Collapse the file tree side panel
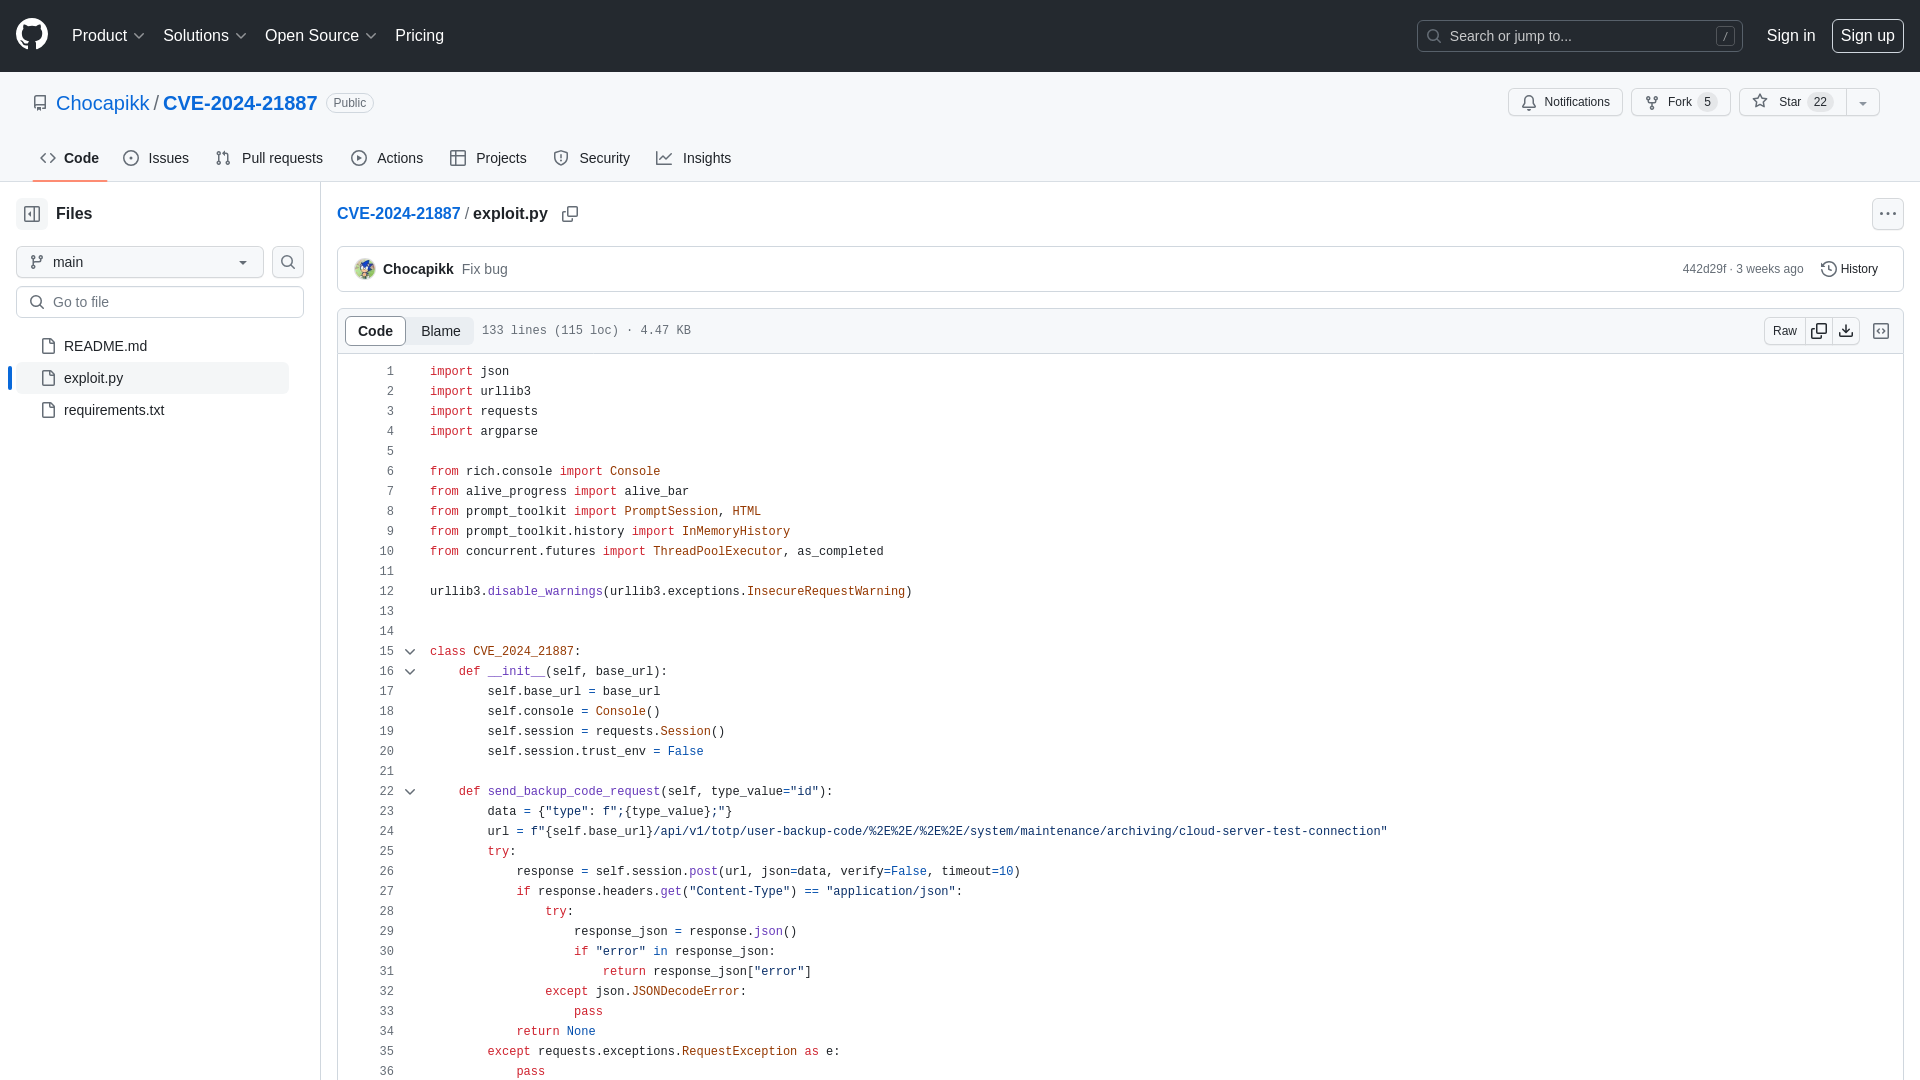 pyautogui.click(x=32, y=214)
